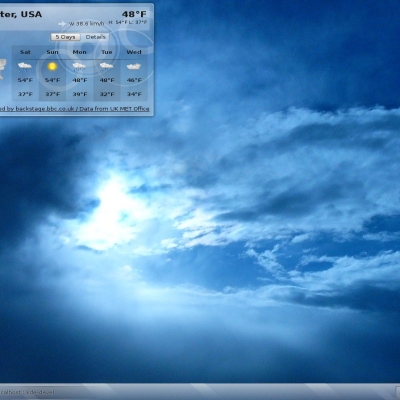This screenshot has height=400, width=400.
Task: Click Wednesday's low of 34°F
Action: (x=134, y=94)
